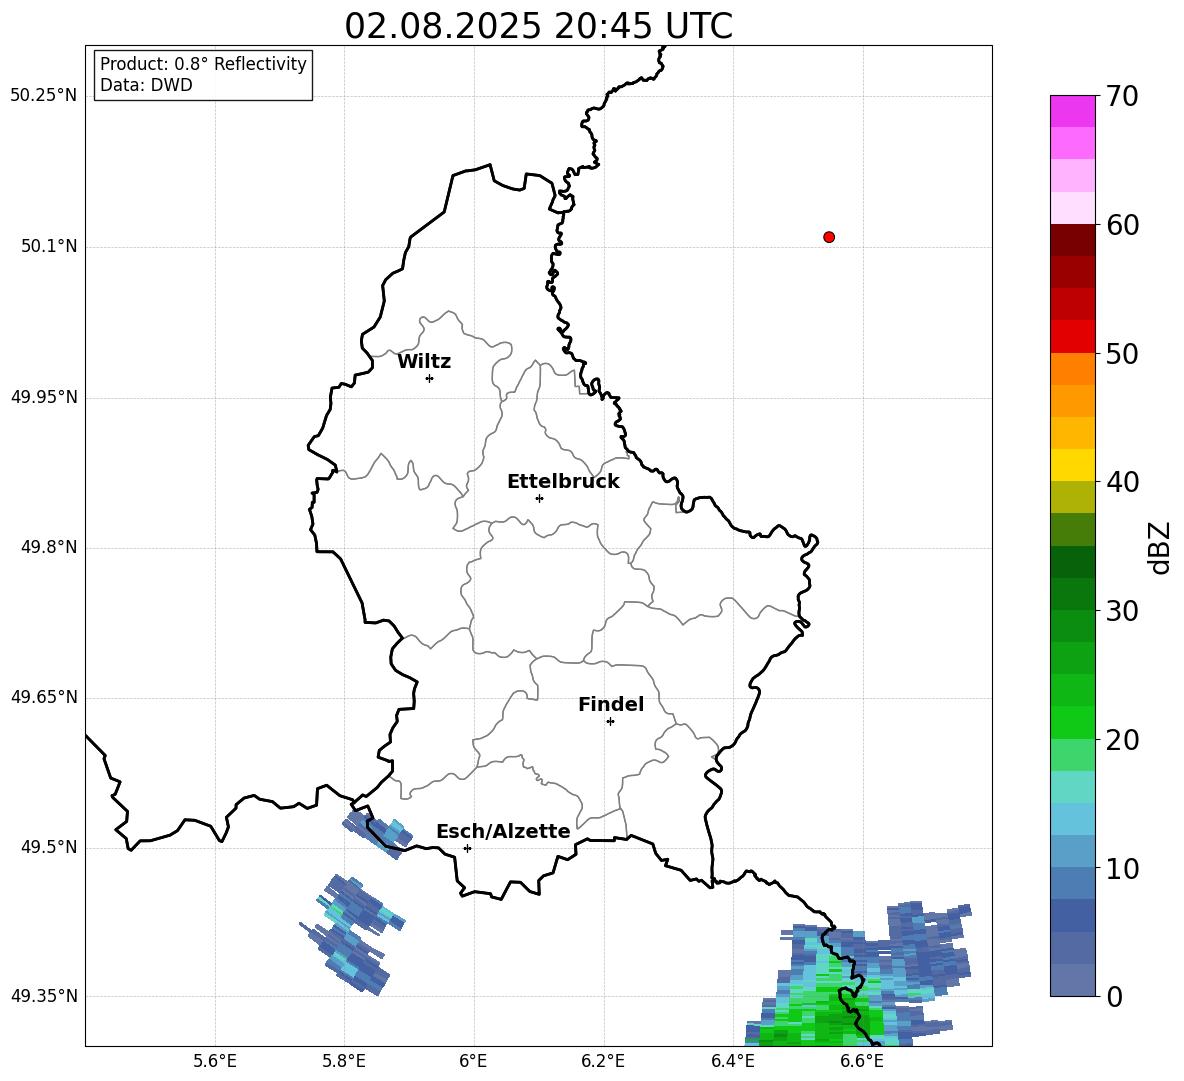Click the Product: 0.8° Reflectivity text

click(203, 64)
